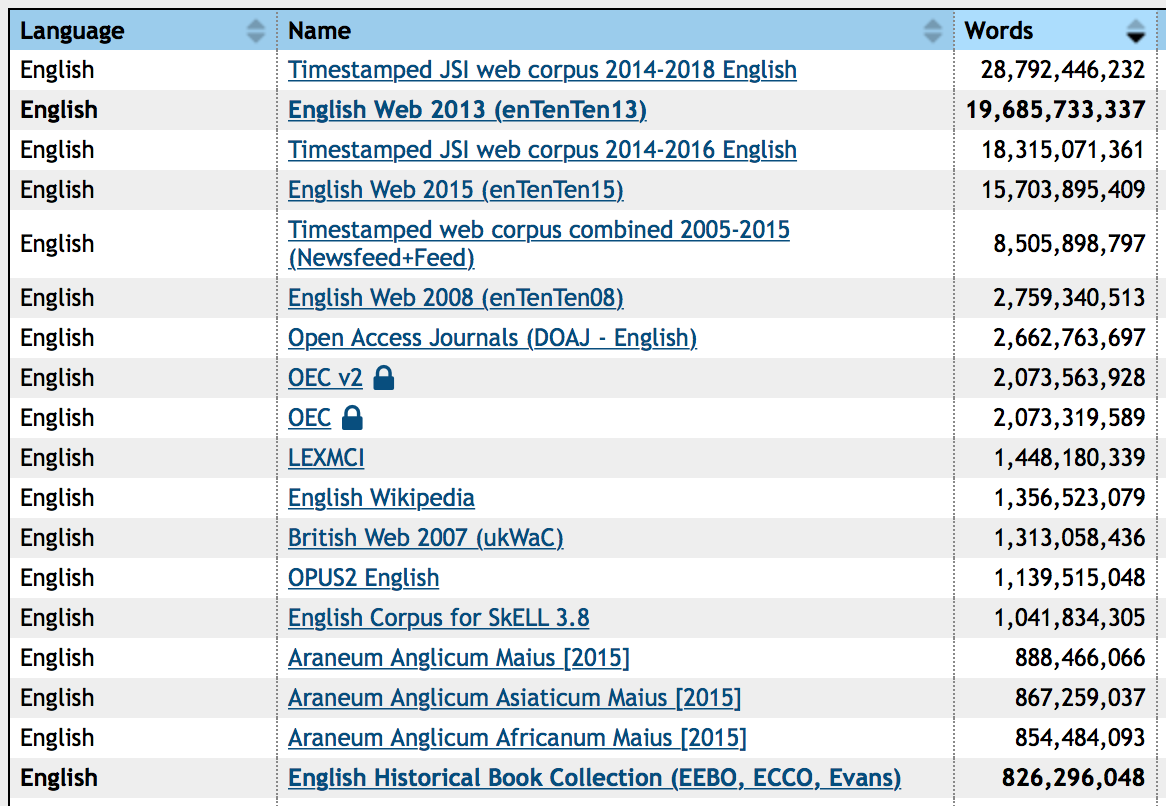Select the word count 867,259,037
The height and width of the screenshot is (806, 1166).
[x=1080, y=699]
